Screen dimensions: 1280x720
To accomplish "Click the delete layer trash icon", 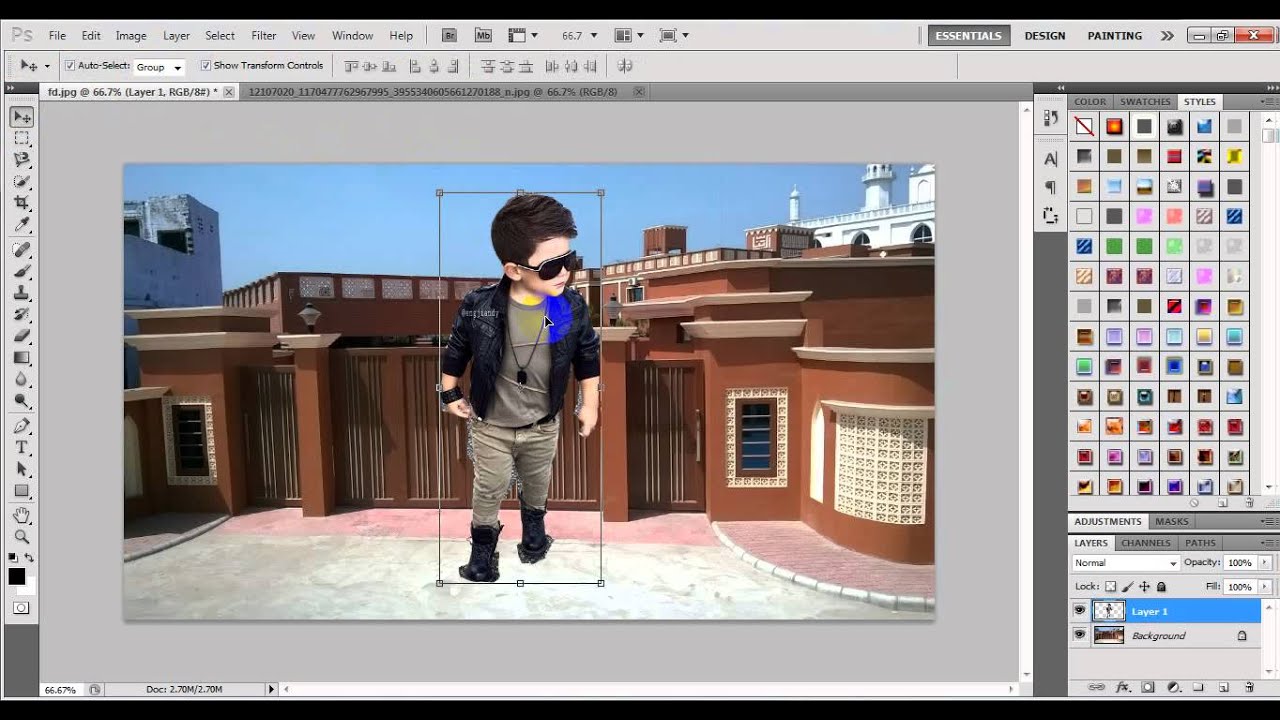I will click(1249, 688).
